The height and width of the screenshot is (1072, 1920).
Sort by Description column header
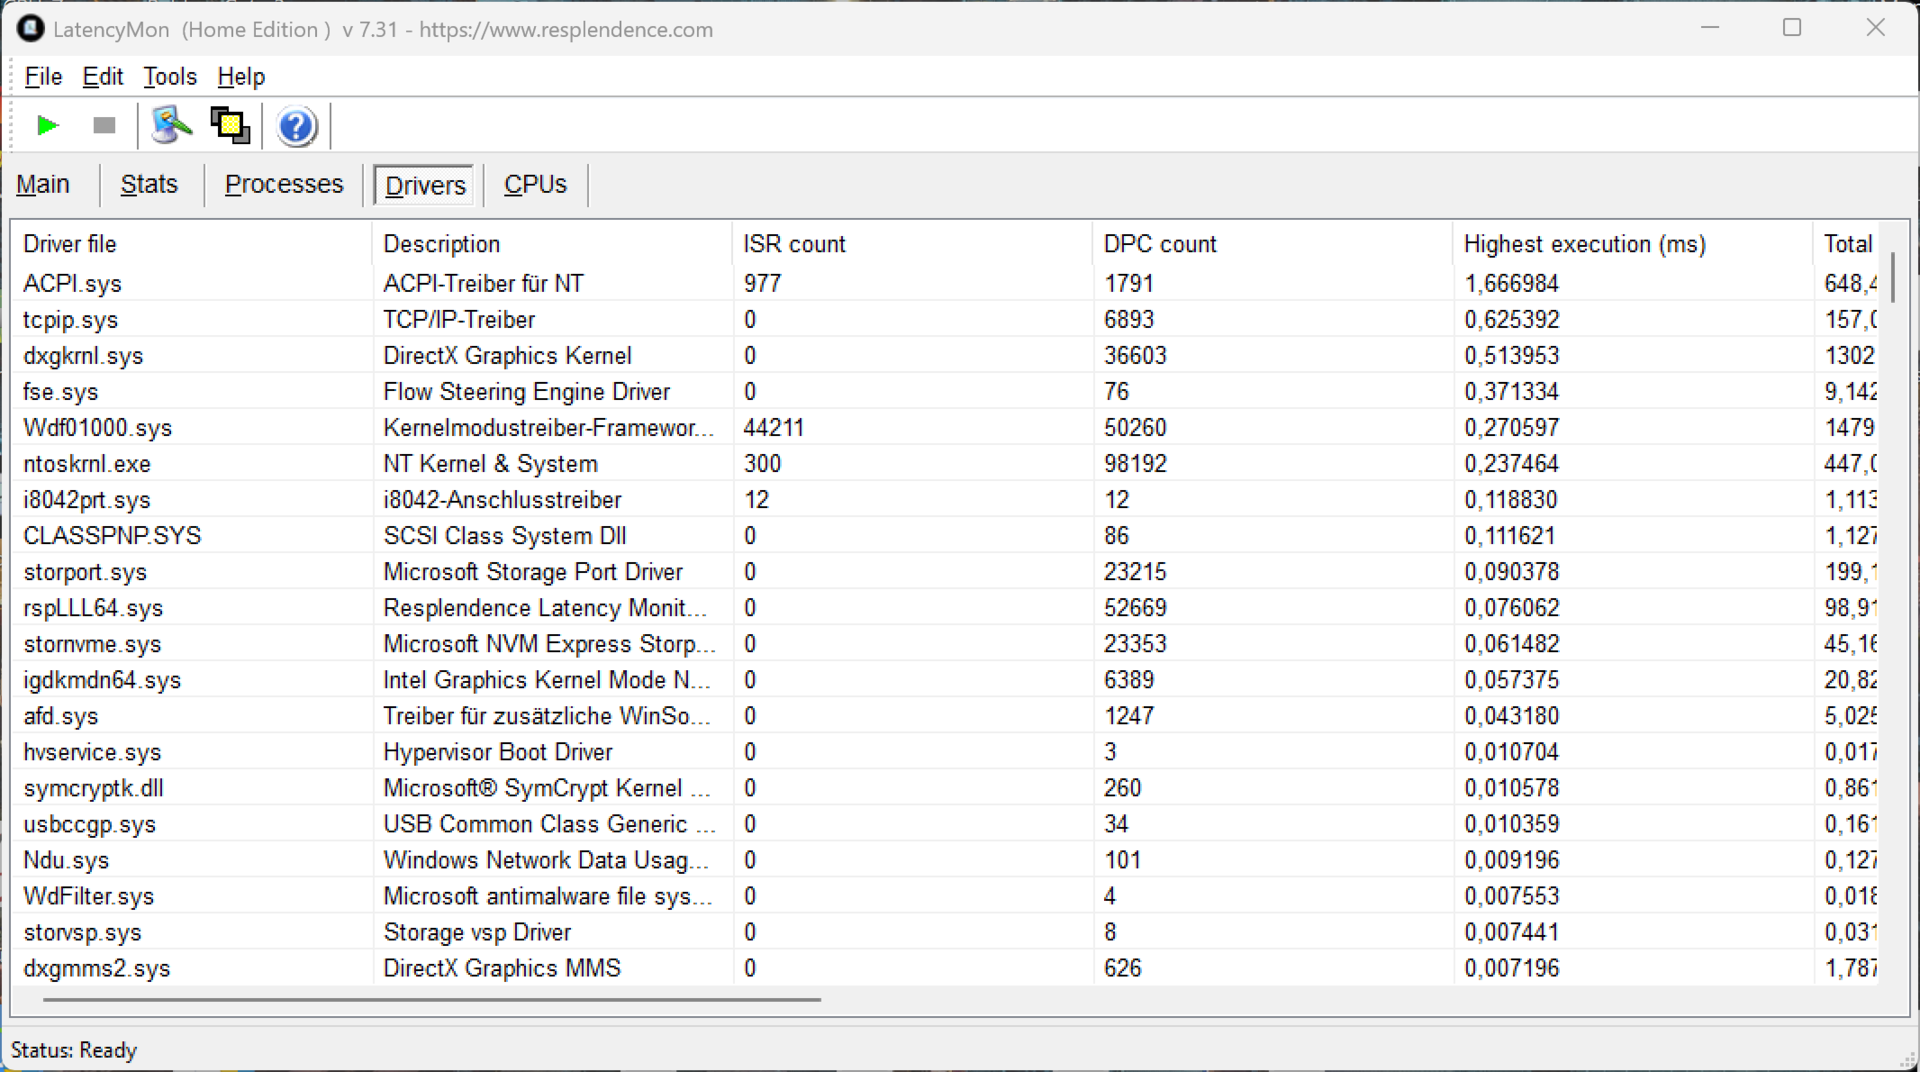(x=551, y=244)
